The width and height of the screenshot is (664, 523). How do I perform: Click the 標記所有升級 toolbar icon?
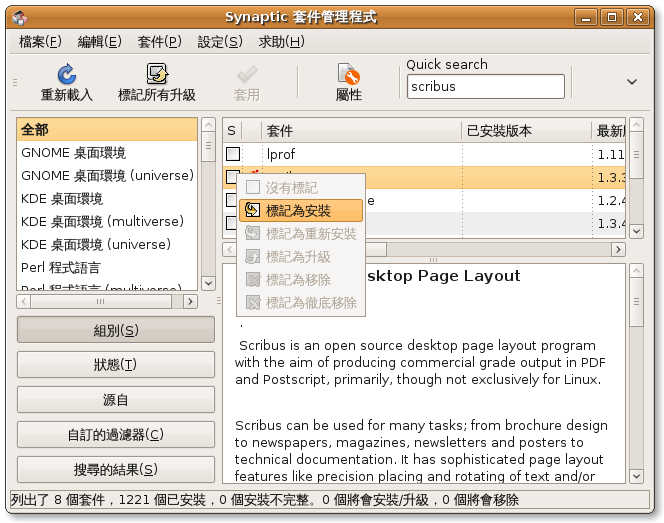pos(157,74)
